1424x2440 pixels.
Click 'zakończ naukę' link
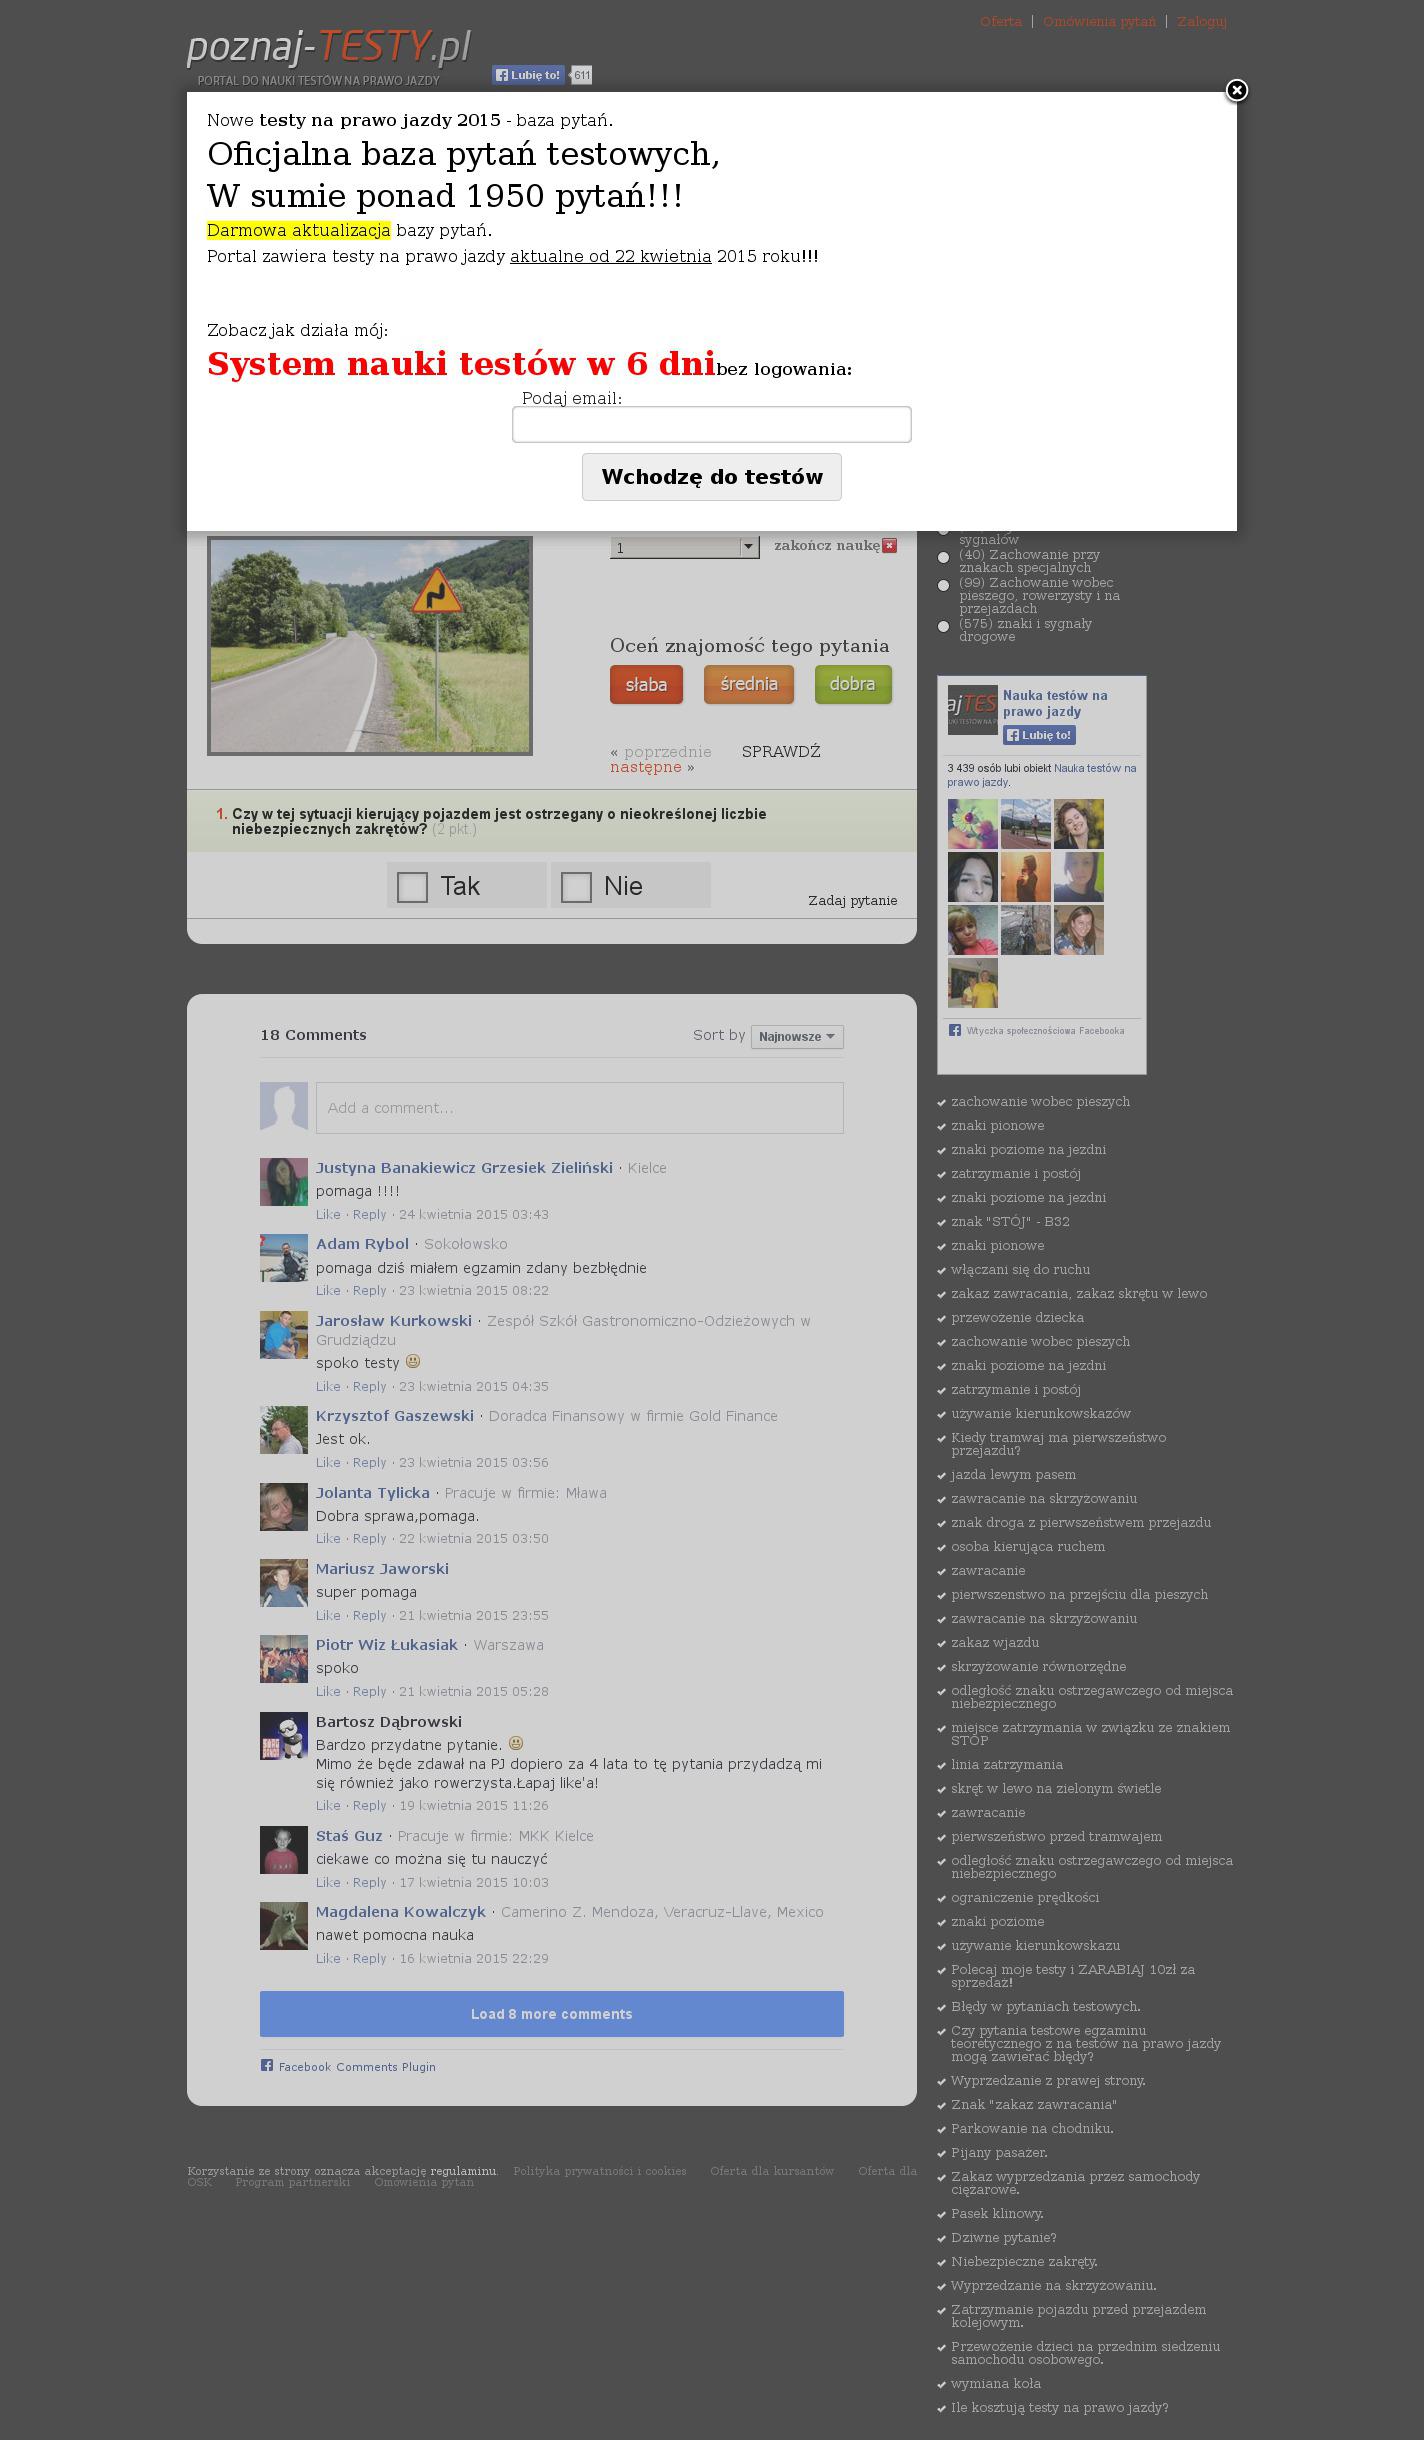827,546
